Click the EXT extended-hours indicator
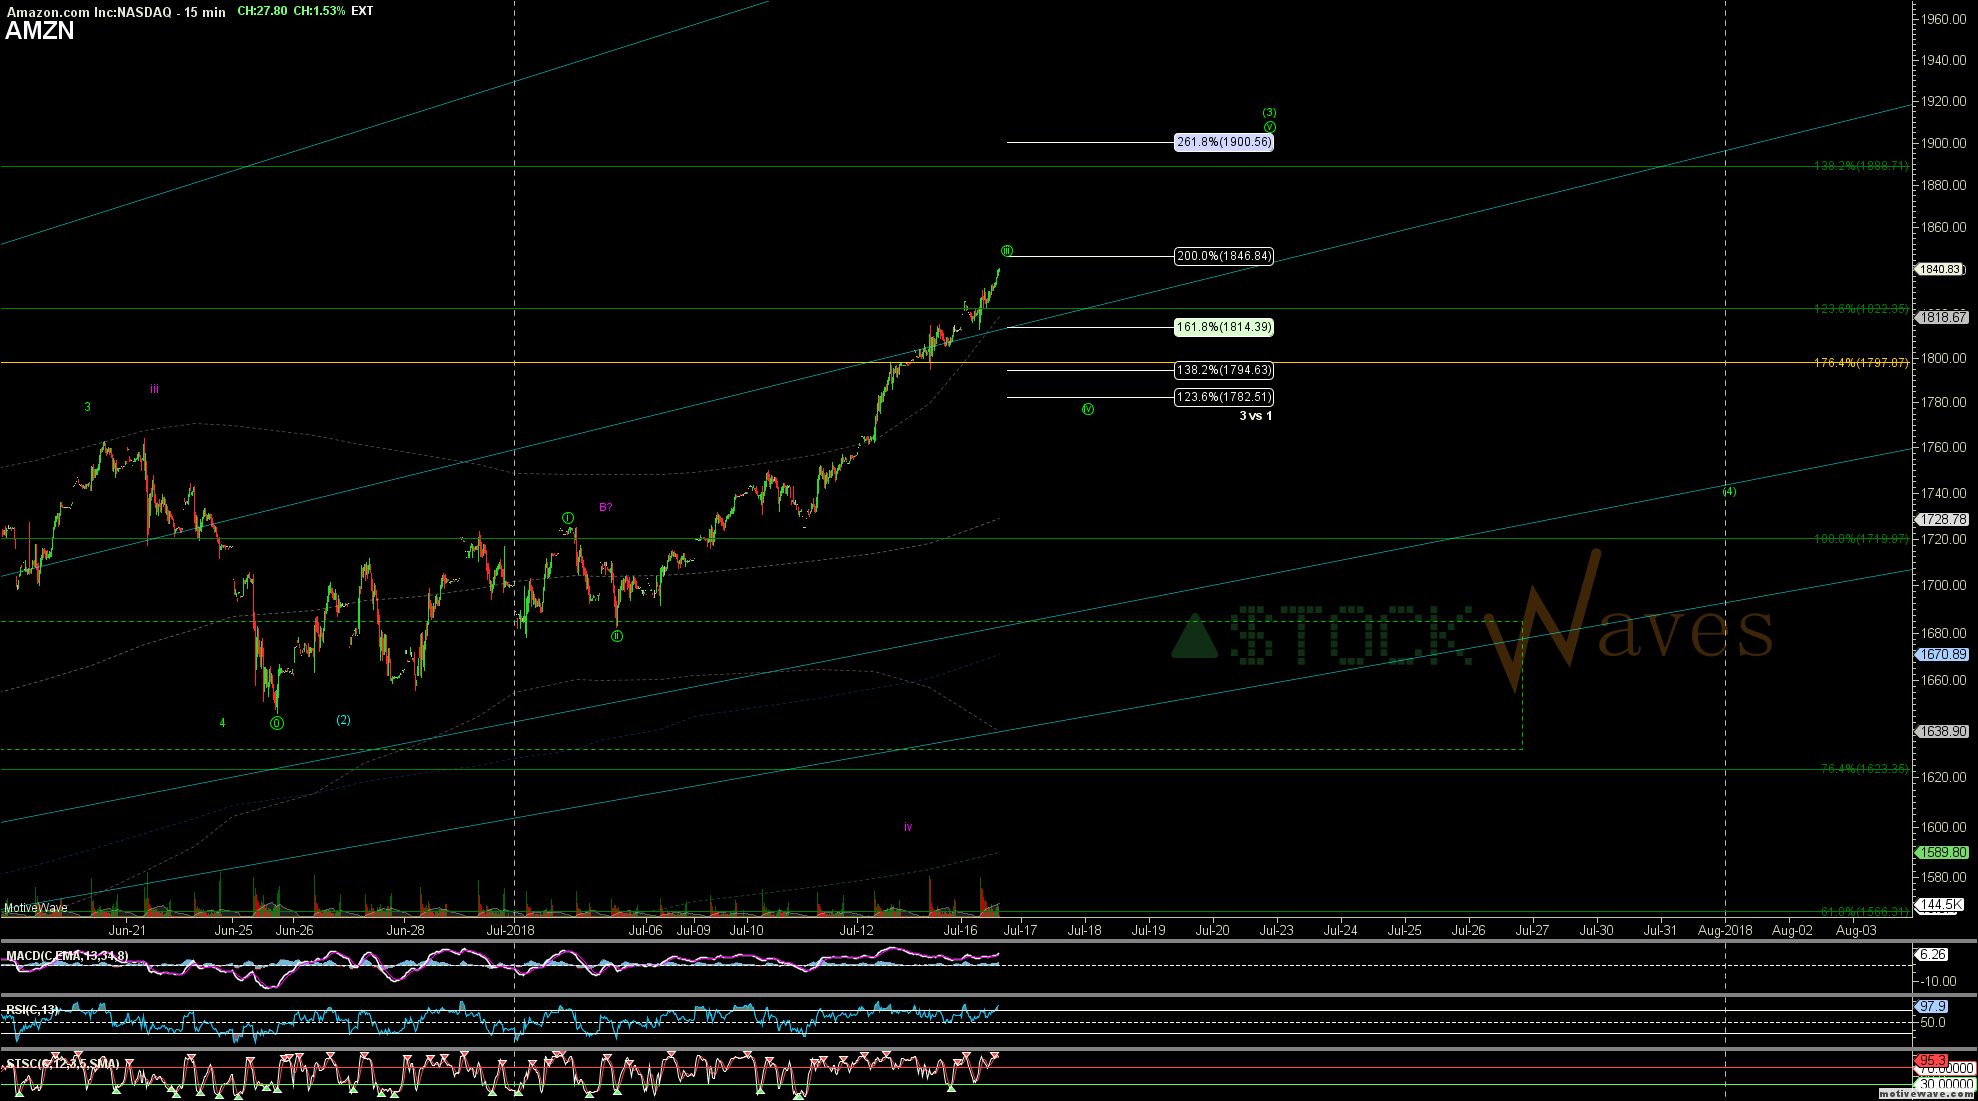This screenshot has width=1978, height=1101. pyautogui.click(x=362, y=11)
